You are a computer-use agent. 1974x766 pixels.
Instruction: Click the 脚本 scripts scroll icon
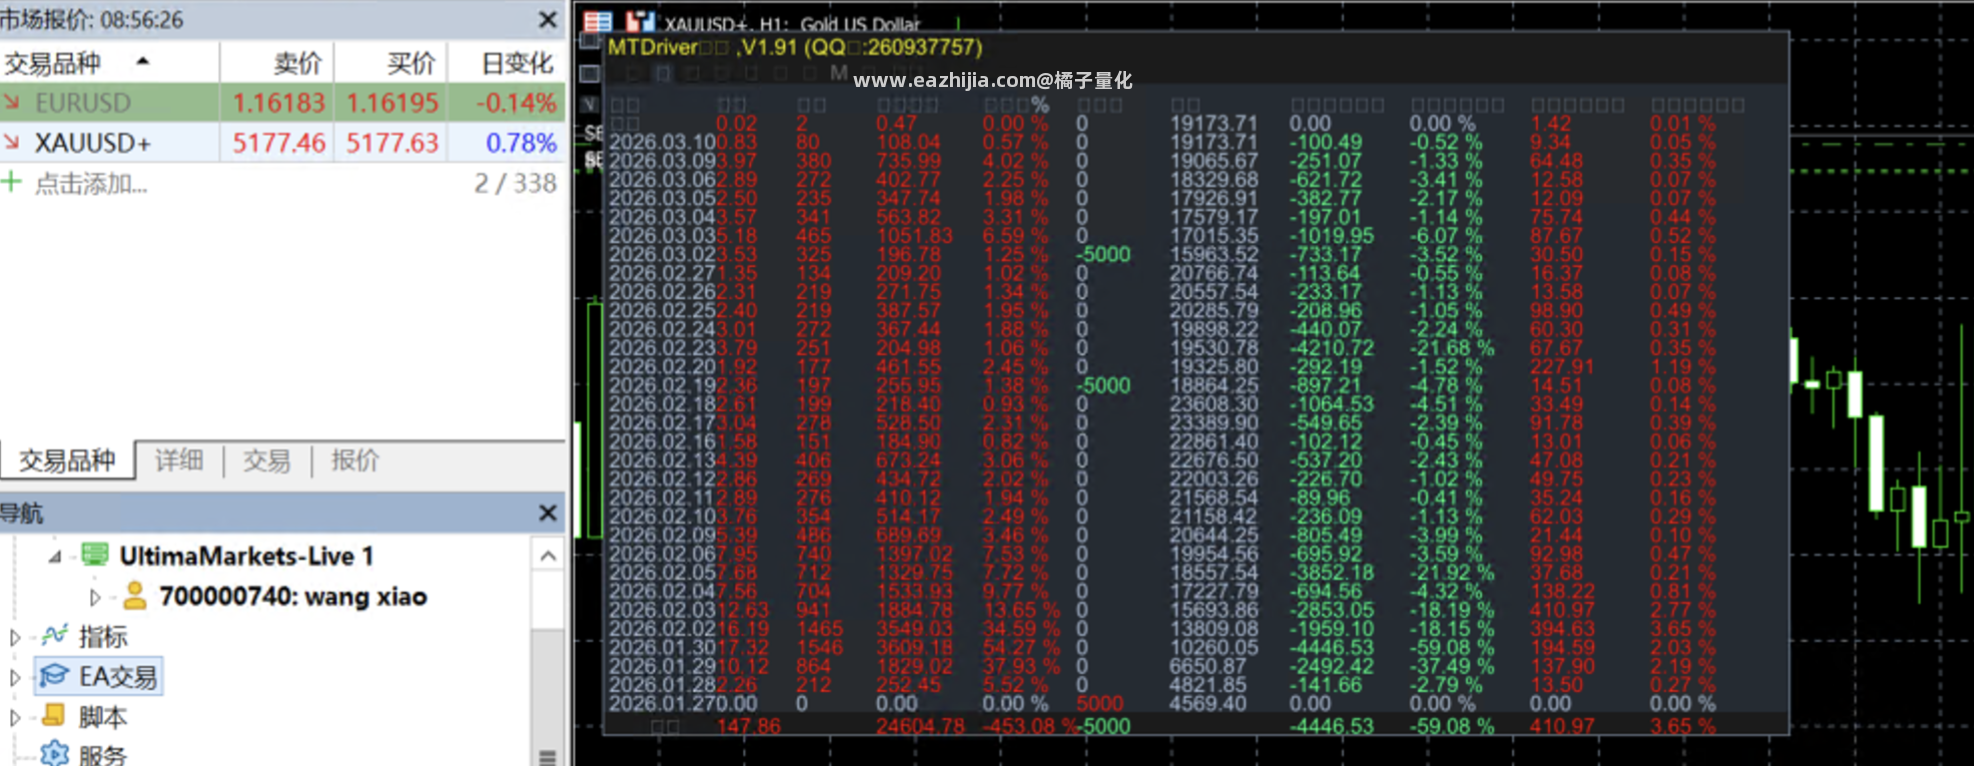(x=55, y=716)
